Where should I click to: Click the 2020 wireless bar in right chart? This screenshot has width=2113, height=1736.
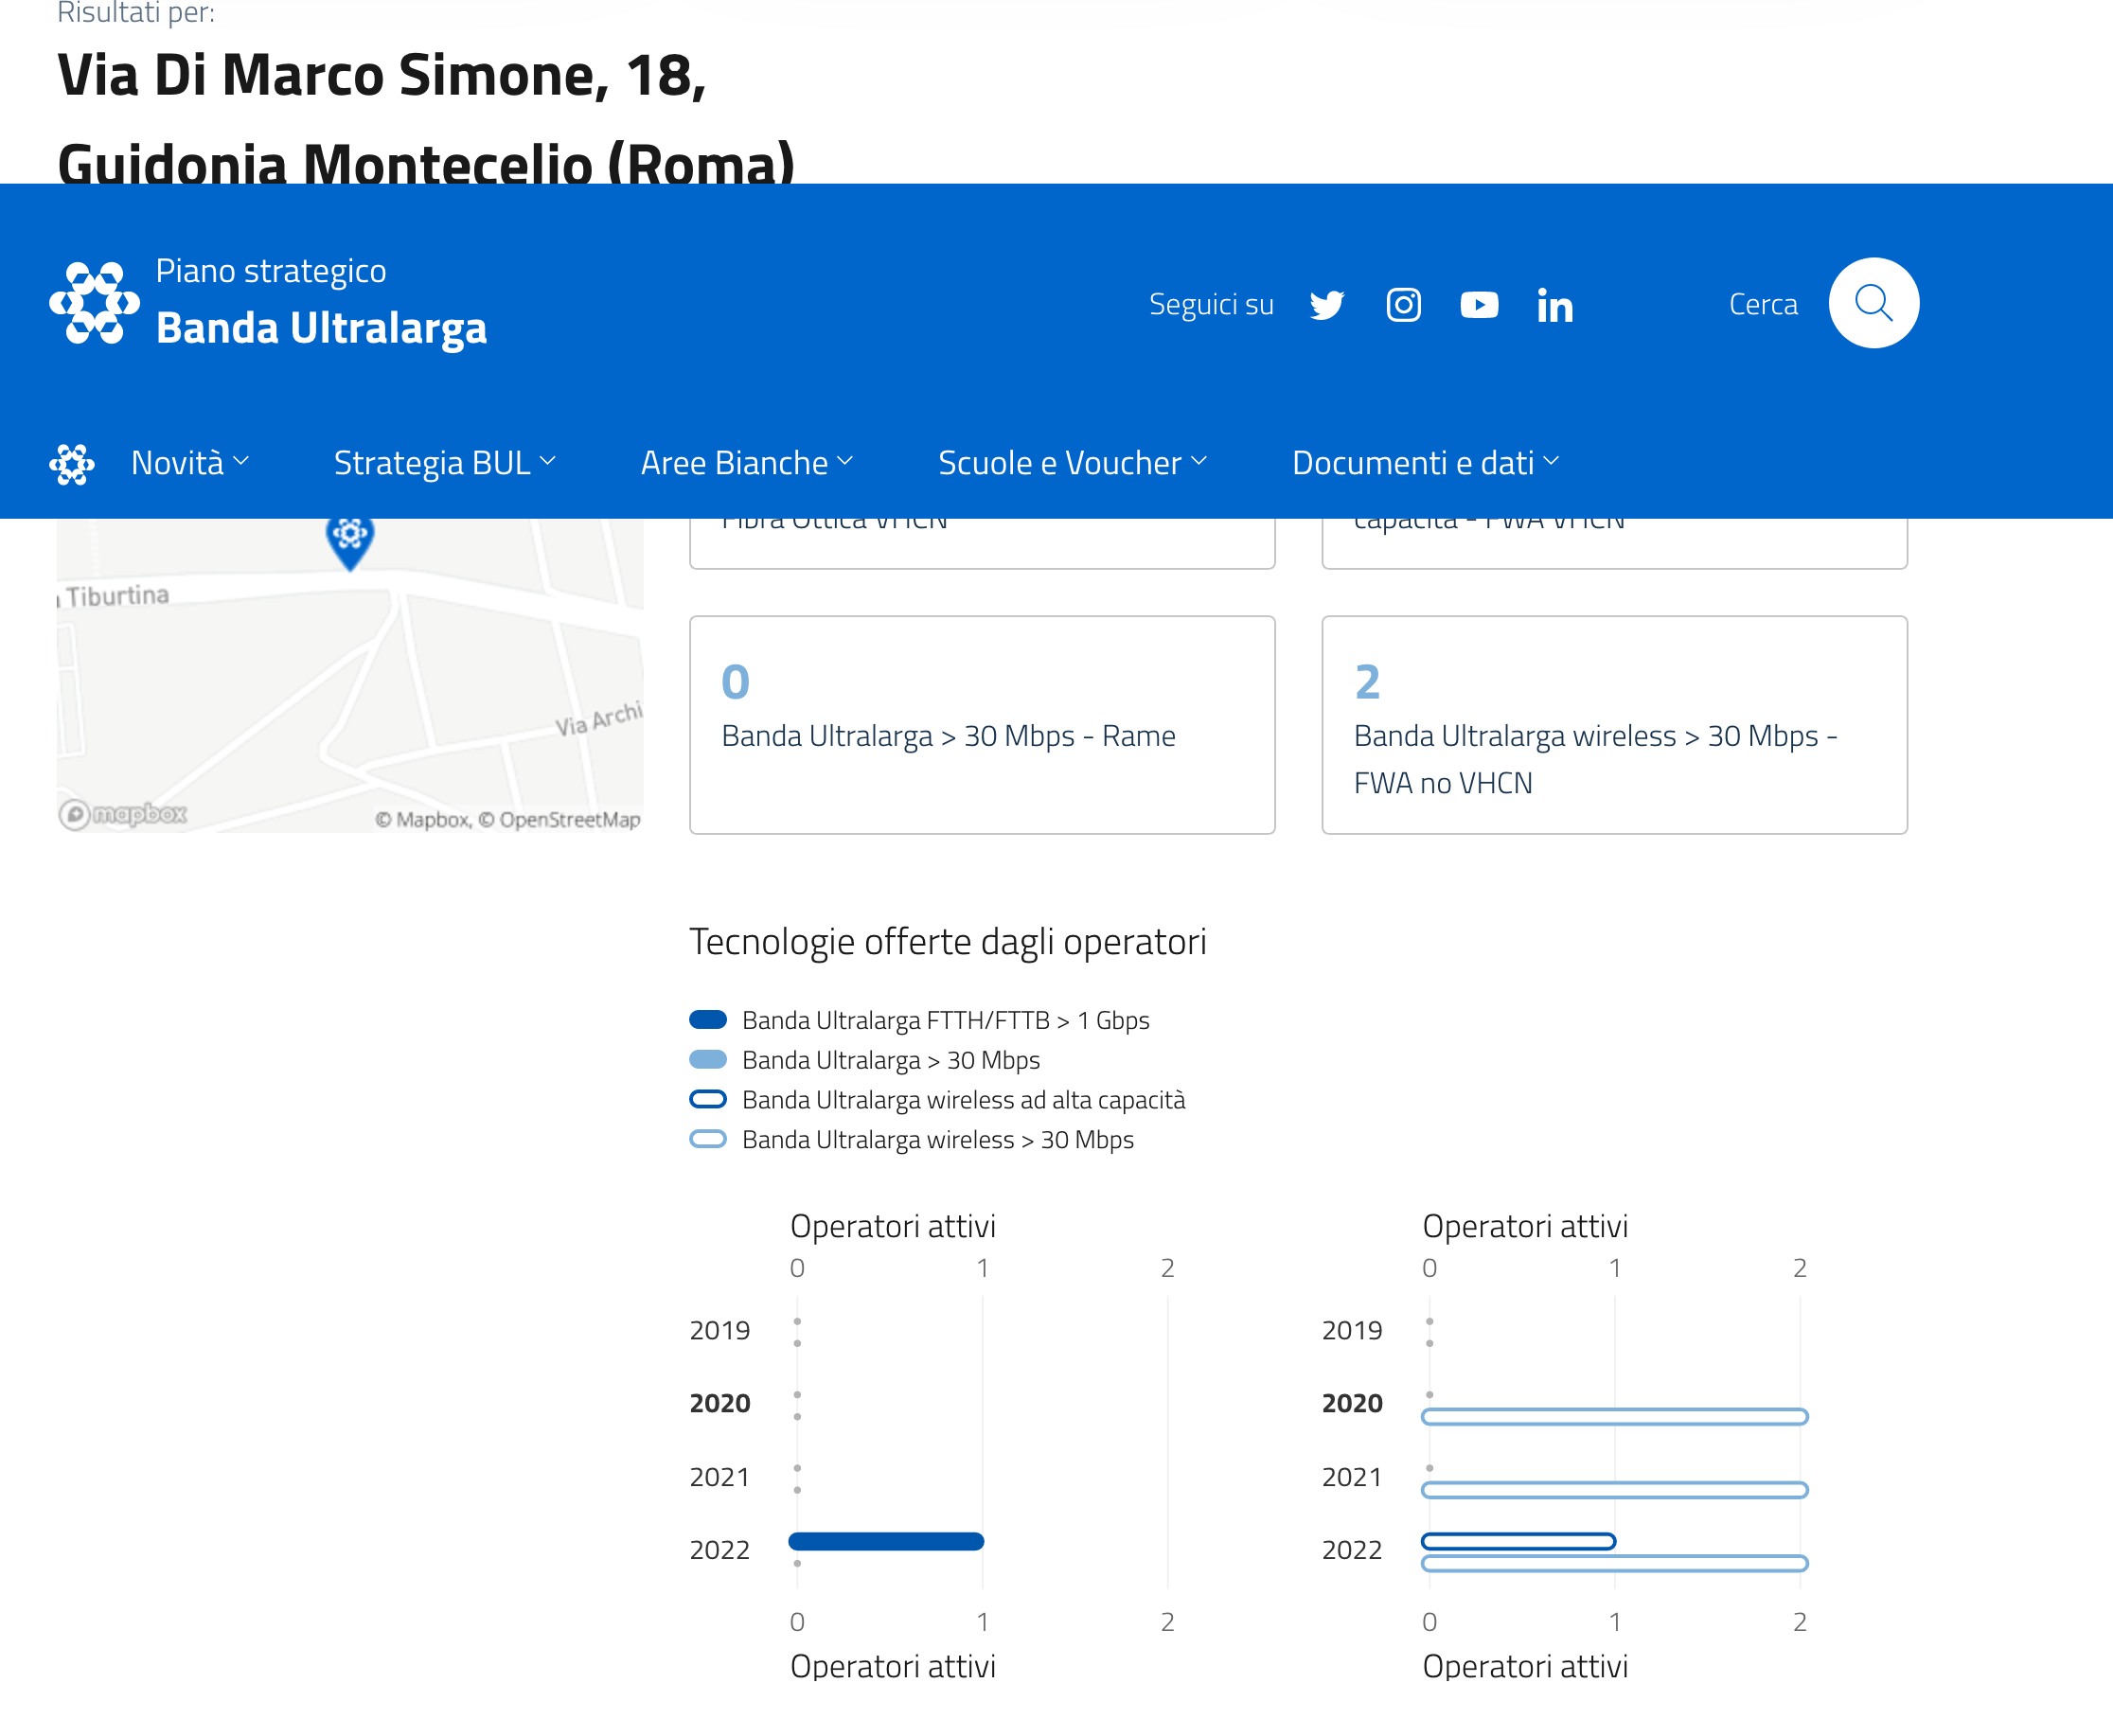(x=1614, y=1416)
